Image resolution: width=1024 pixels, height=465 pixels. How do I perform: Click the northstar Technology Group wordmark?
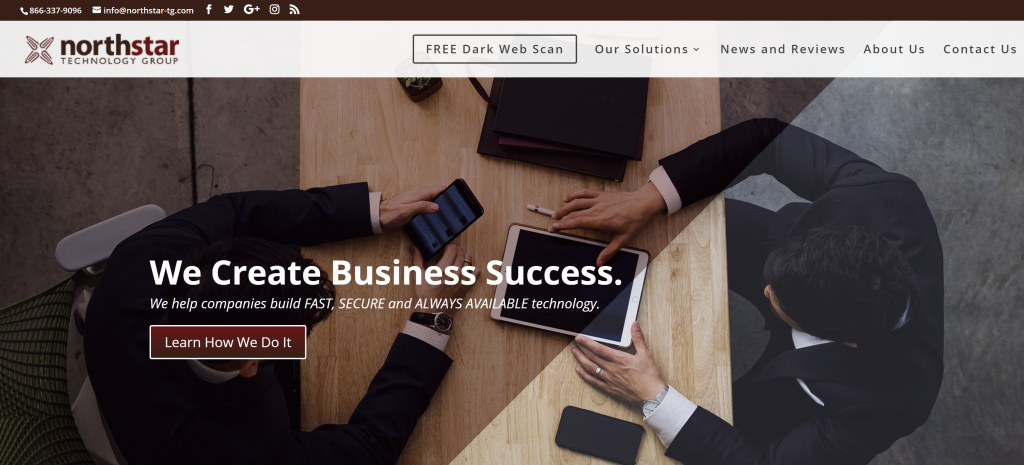[x=120, y=50]
